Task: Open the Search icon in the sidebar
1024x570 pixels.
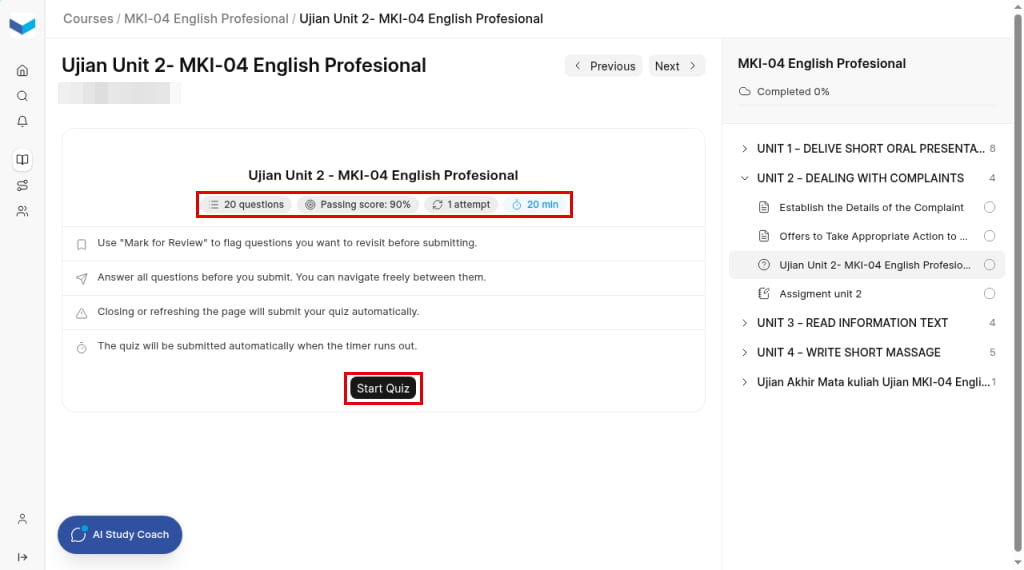Action: pyautogui.click(x=22, y=96)
